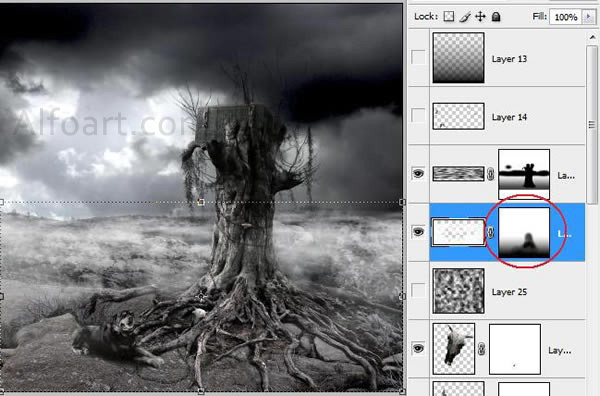Image resolution: width=600 pixels, height=396 pixels.
Task: Click the lock all padlock icon
Action: click(x=496, y=16)
